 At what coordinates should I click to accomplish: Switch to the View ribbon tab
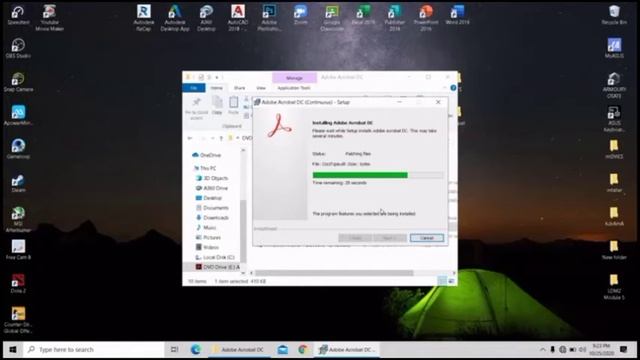(261, 88)
